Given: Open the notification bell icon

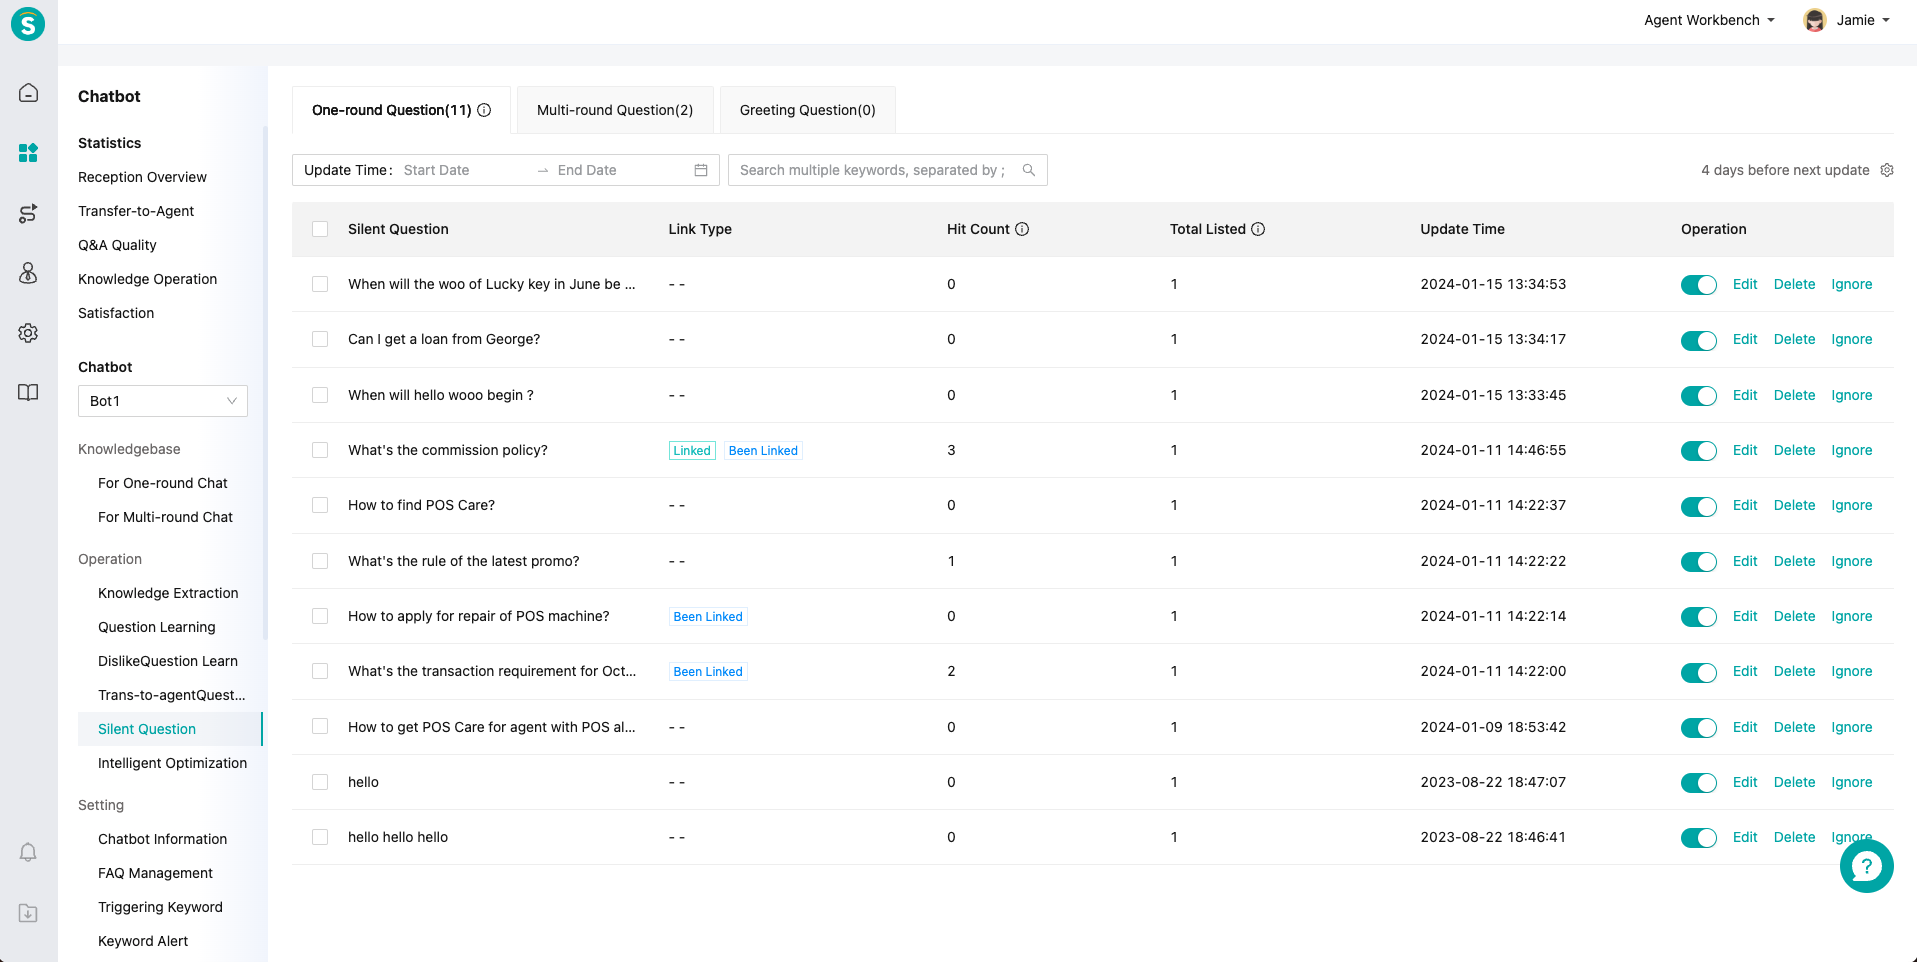Looking at the screenshot, I should tap(28, 852).
